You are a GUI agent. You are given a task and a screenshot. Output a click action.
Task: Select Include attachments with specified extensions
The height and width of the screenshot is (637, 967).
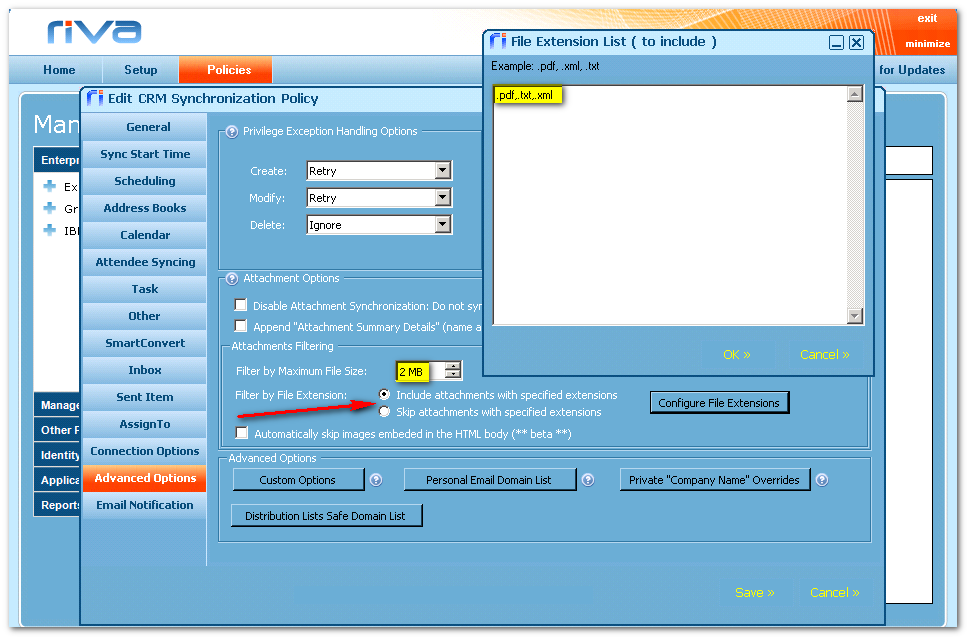(384, 394)
